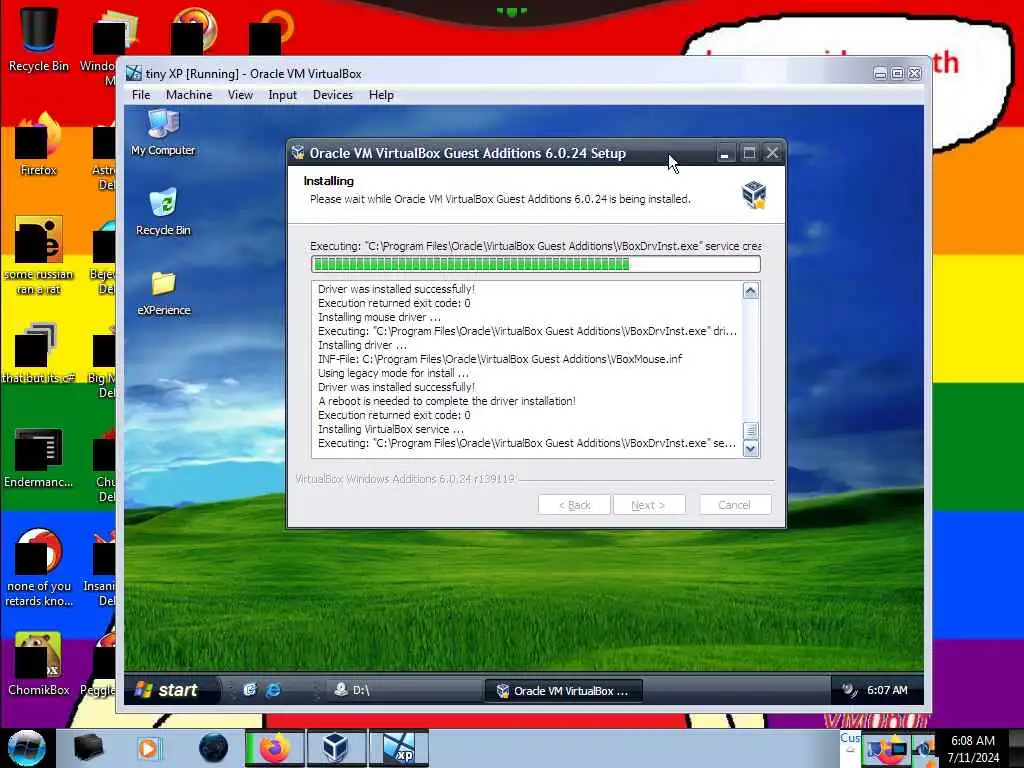1024x768 pixels.
Task: Select the Endermanc... desktop icon
Action: [x=39, y=458]
